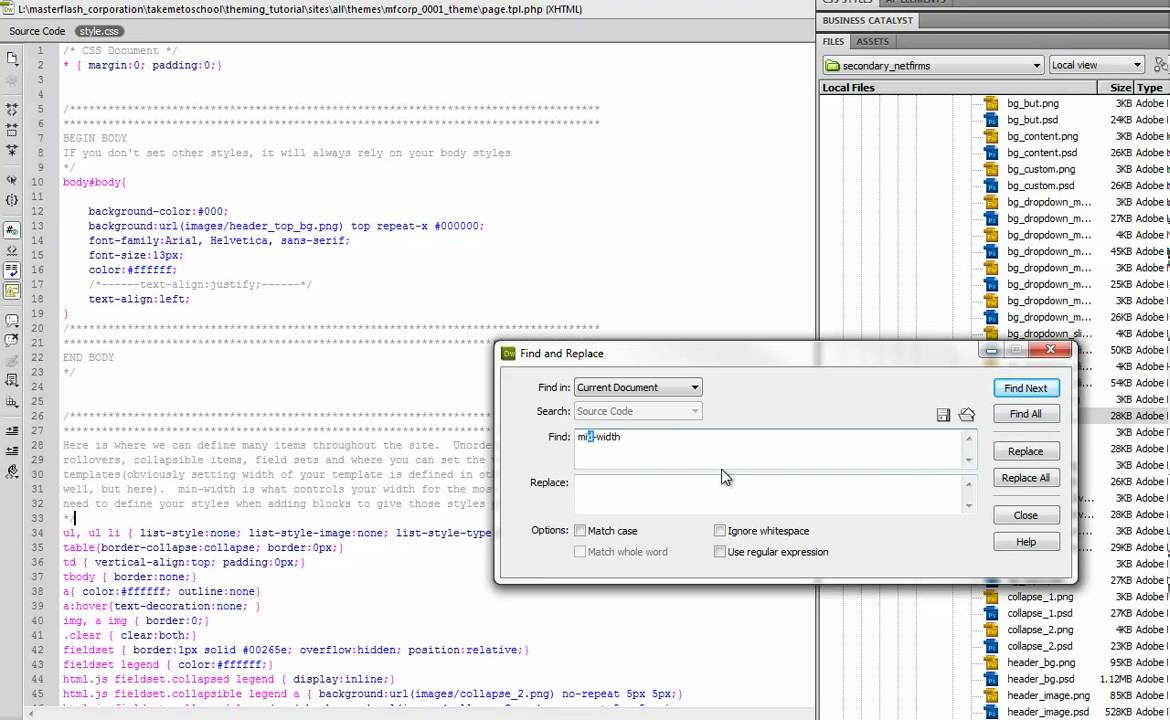Switch to style.css related file tab

click(99, 31)
